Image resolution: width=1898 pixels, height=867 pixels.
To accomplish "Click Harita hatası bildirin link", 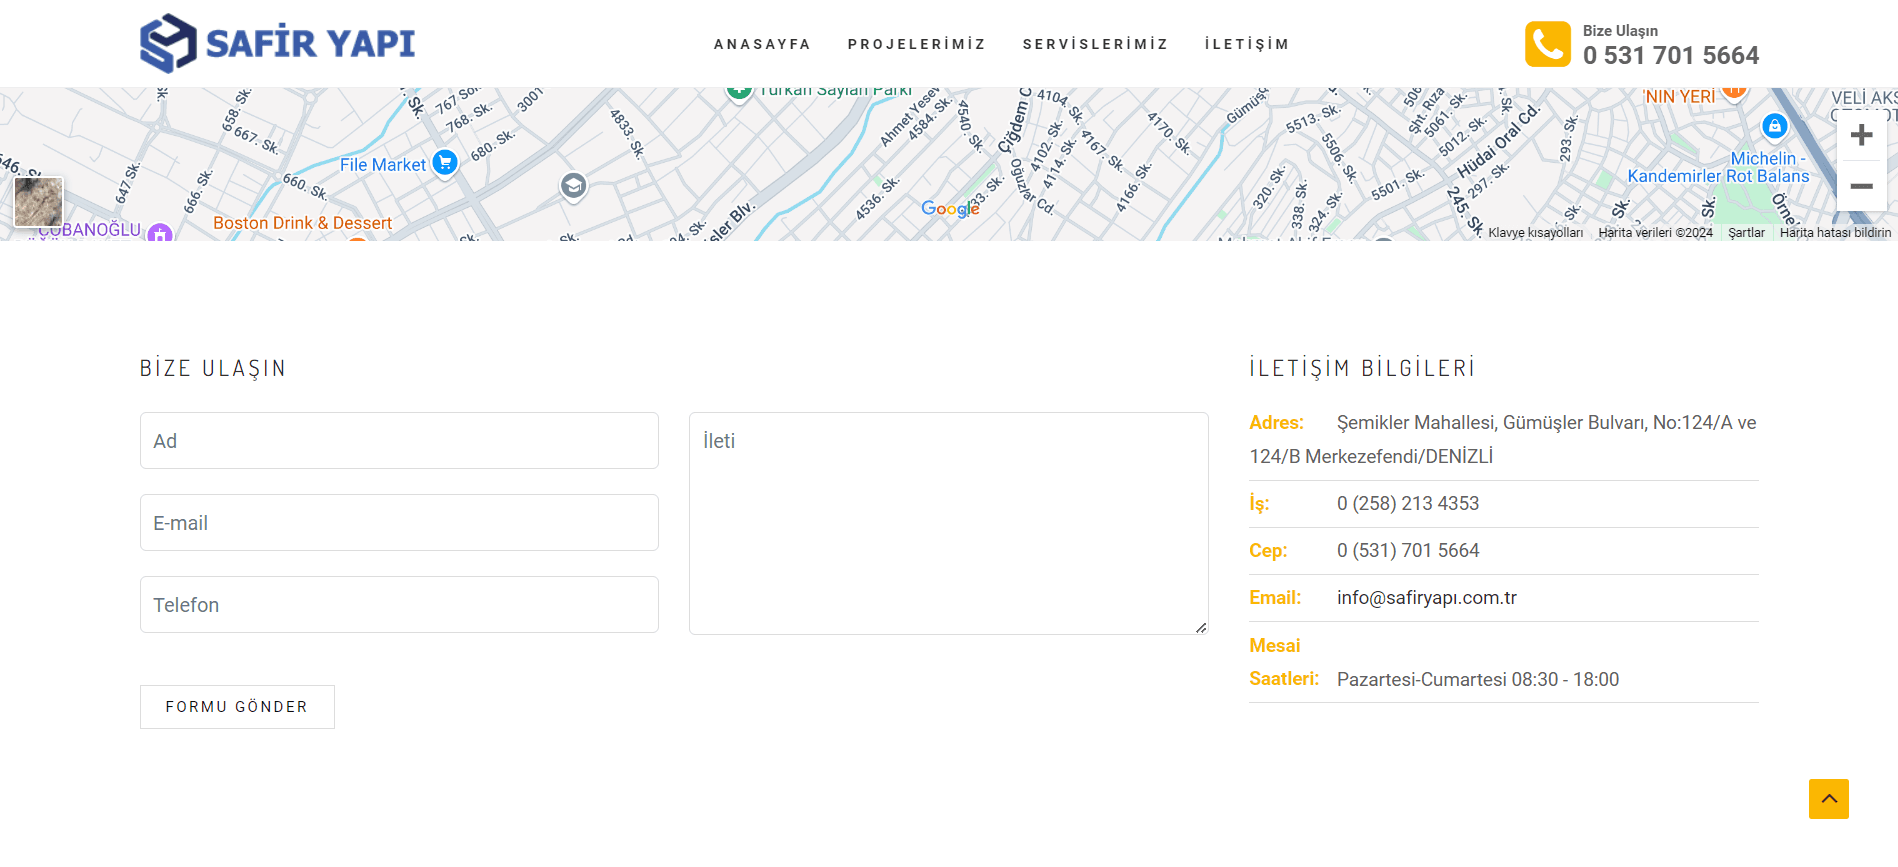I will coord(1835,233).
